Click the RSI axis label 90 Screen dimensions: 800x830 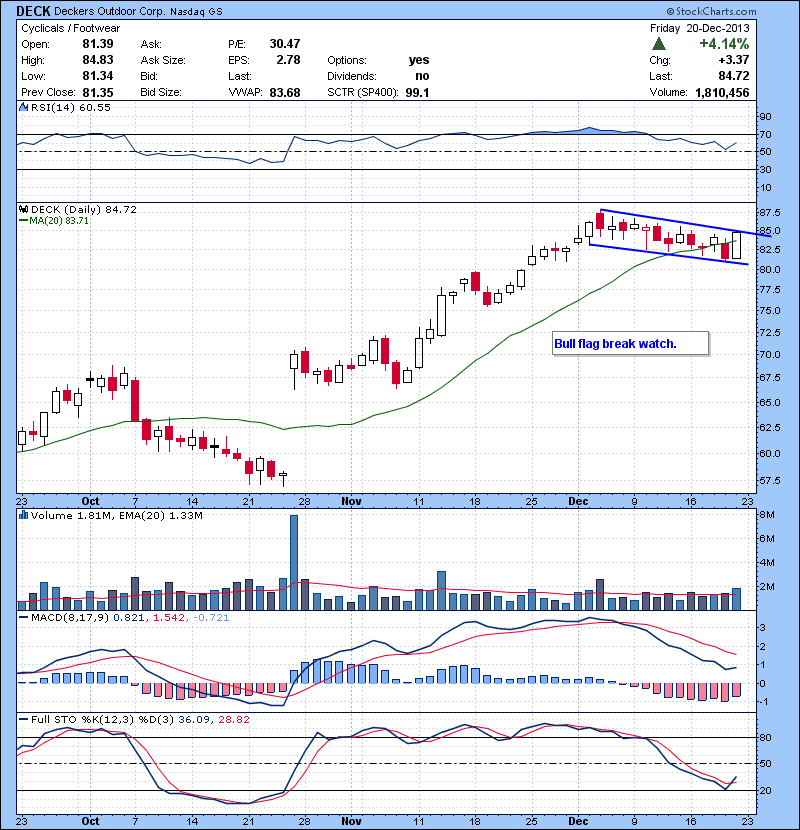[x=765, y=116]
